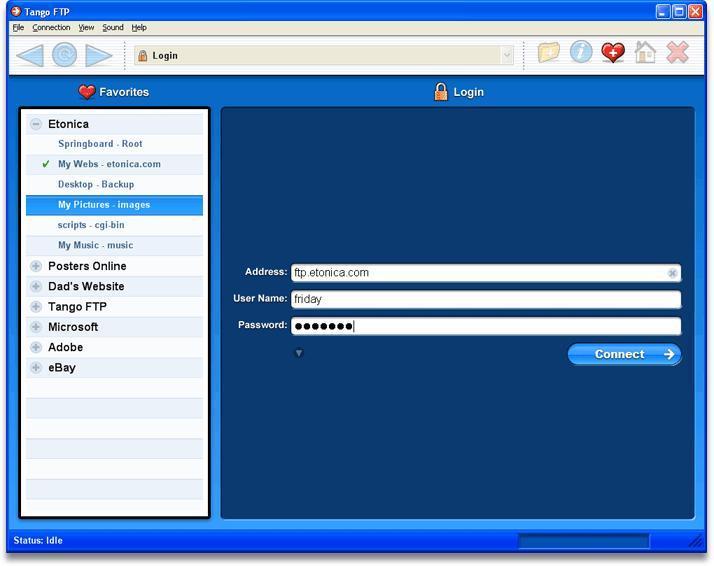Click the Password input field
This screenshot has width=714, height=566.
(x=486, y=326)
